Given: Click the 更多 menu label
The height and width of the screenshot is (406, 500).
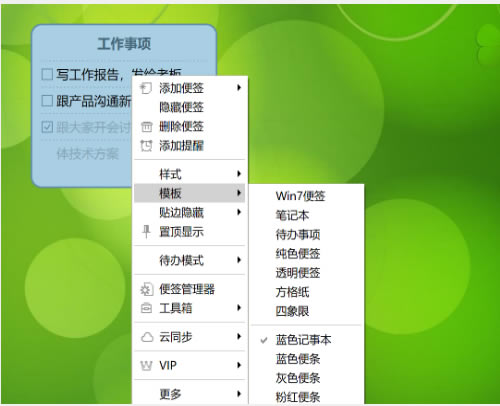Looking at the screenshot, I should (x=170, y=394).
